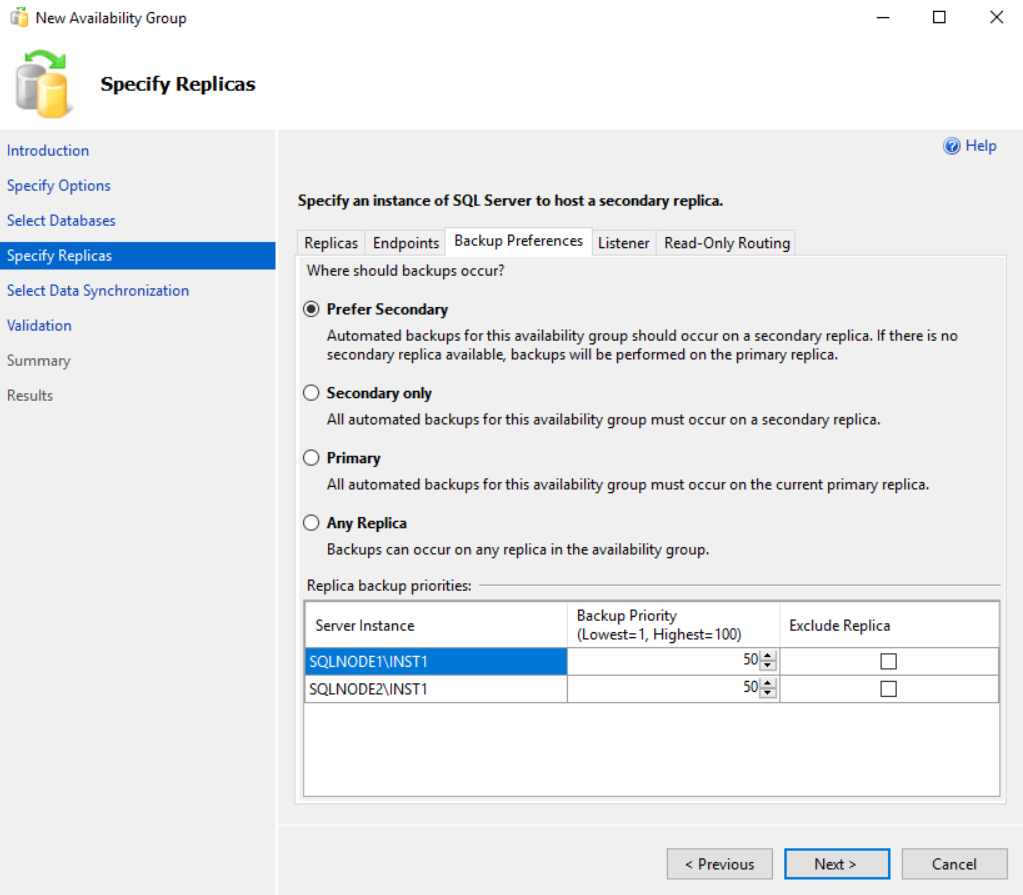Image resolution: width=1023 pixels, height=895 pixels.
Task: Jump to the Validation step
Action: [x=40, y=325]
